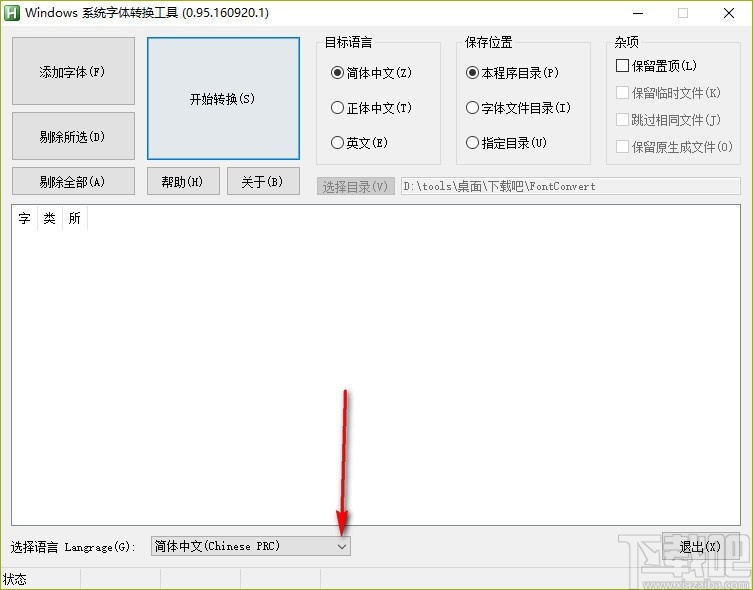The image size is (753, 590).
Task: Click the 所 column header
Action: [74, 218]
